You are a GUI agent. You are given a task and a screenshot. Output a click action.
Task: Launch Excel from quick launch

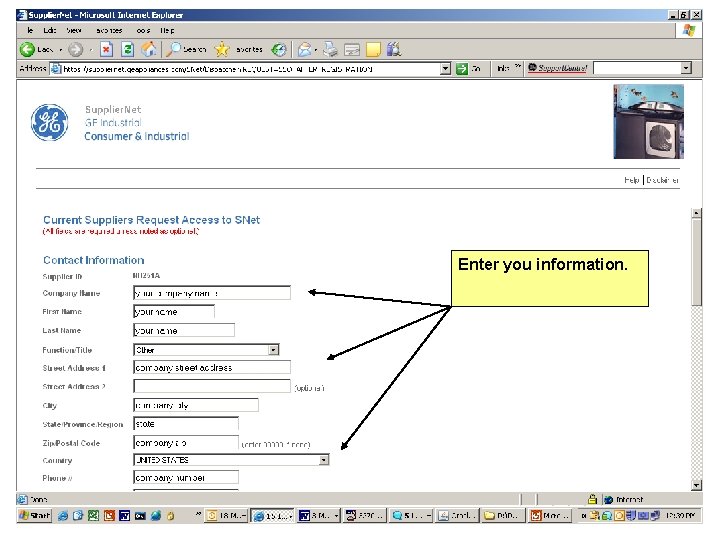94,516
